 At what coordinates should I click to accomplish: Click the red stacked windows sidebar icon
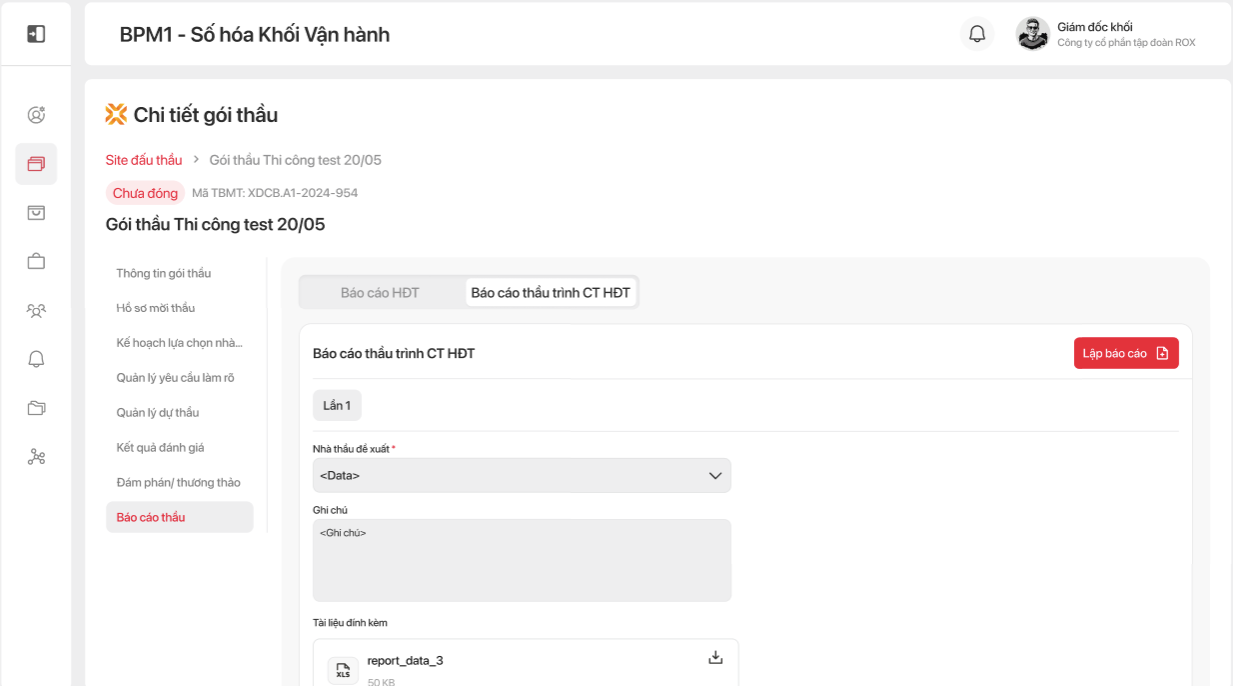click(36, 164)
